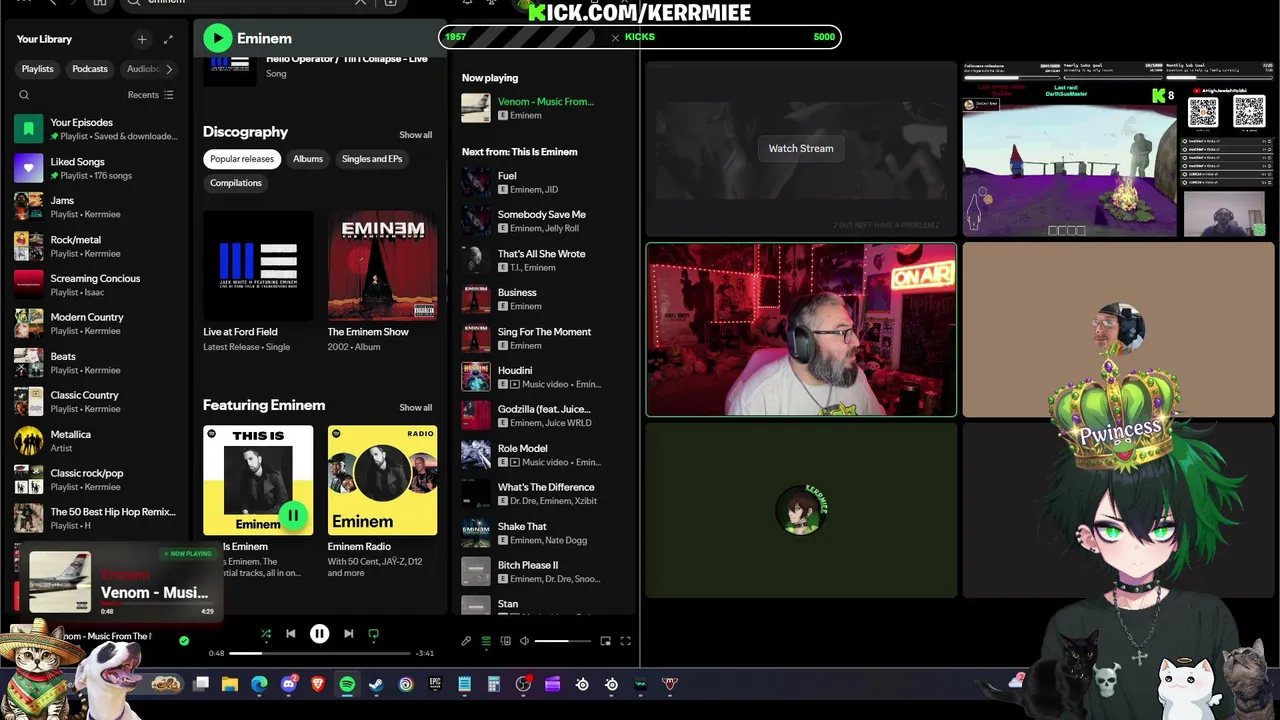
Task: Open Metallica artist in library
Action: point(98,441)
